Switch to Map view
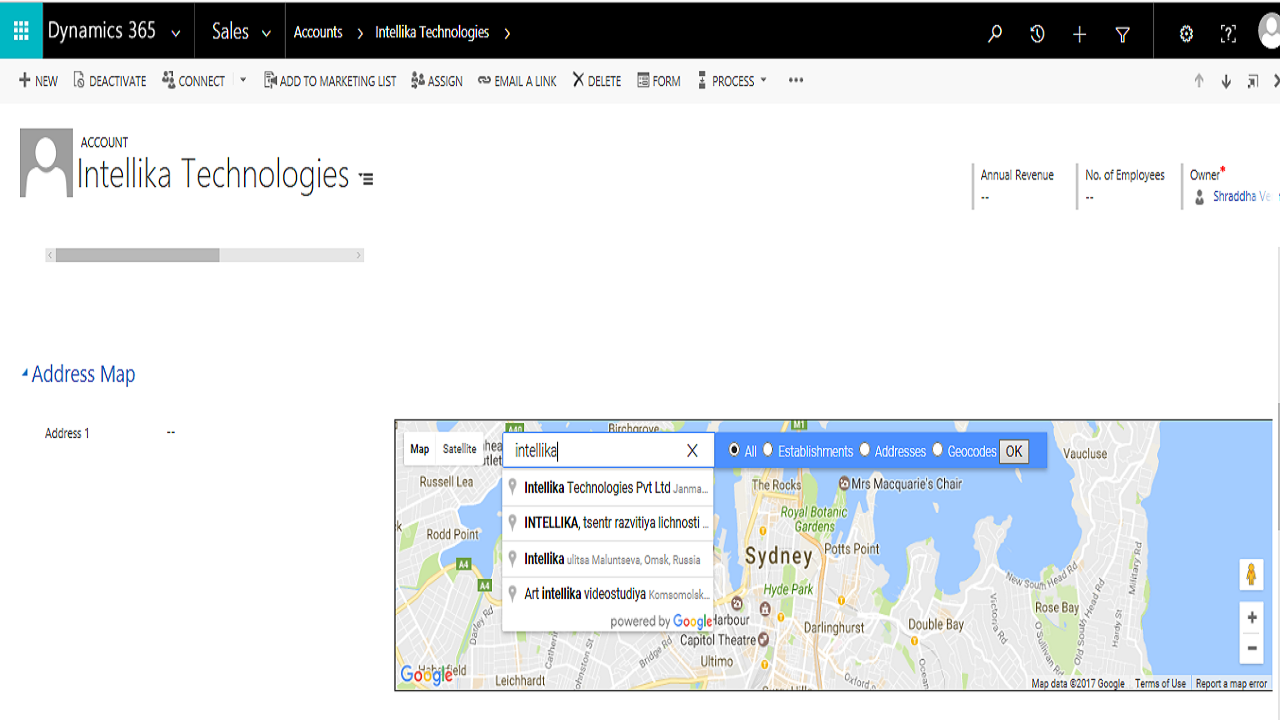The width and height of the screenshot is (1280, 720). 420,449
